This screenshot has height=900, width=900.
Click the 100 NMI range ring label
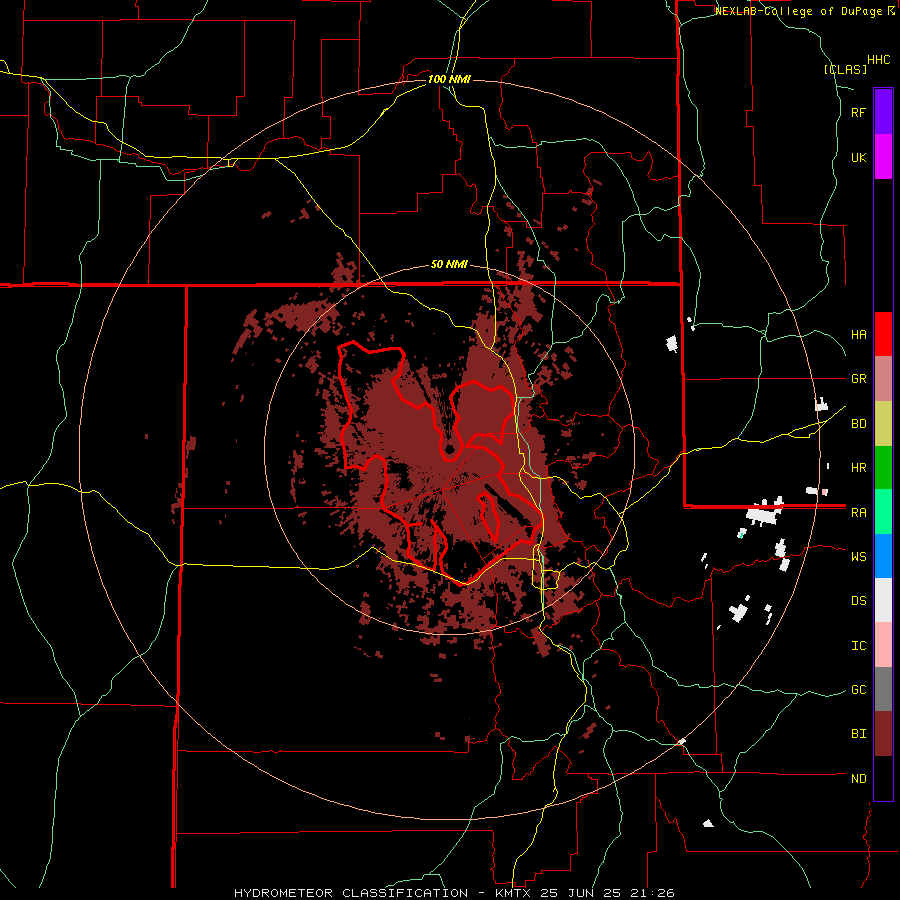pyautogui.click(x=449, y=79)
